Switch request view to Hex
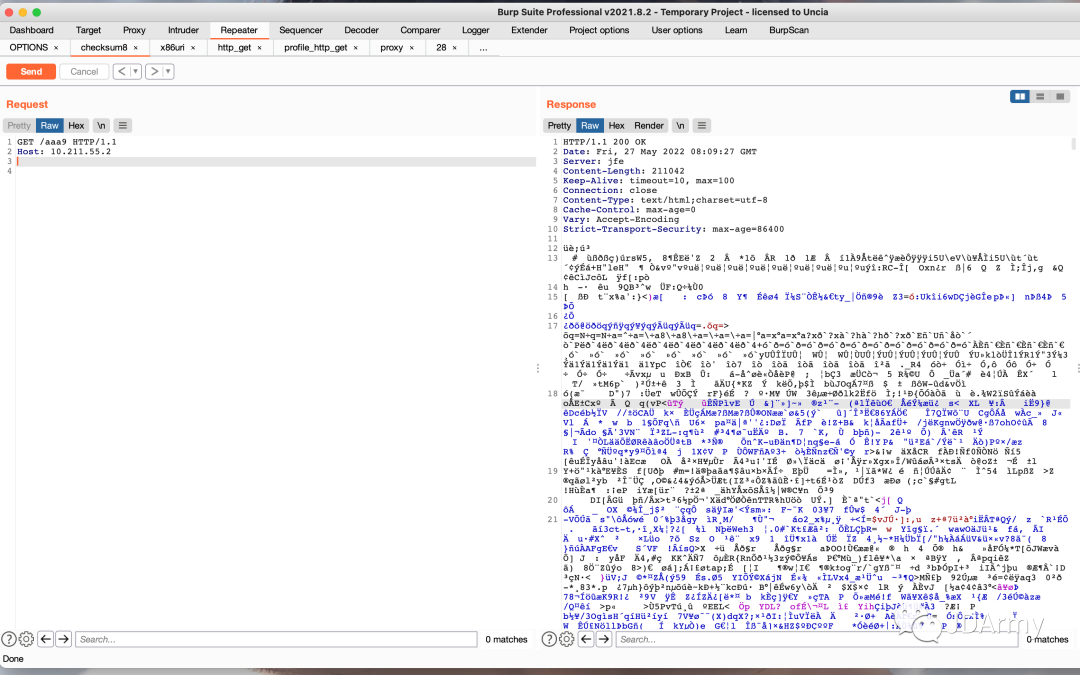Image resolution: width=1080 pixels, height=675 pixels. 76,125
